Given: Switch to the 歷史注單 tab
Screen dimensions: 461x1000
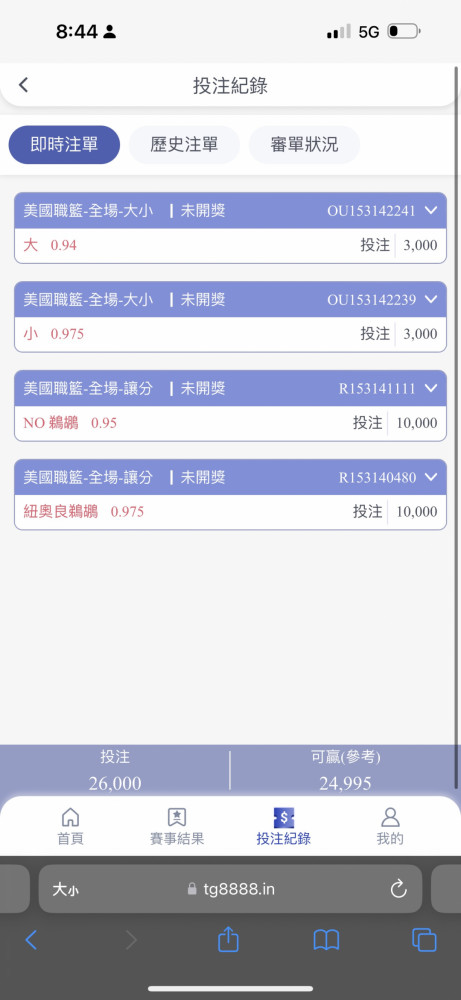Looking at the screenshot, I should click(x=184, y=145).
